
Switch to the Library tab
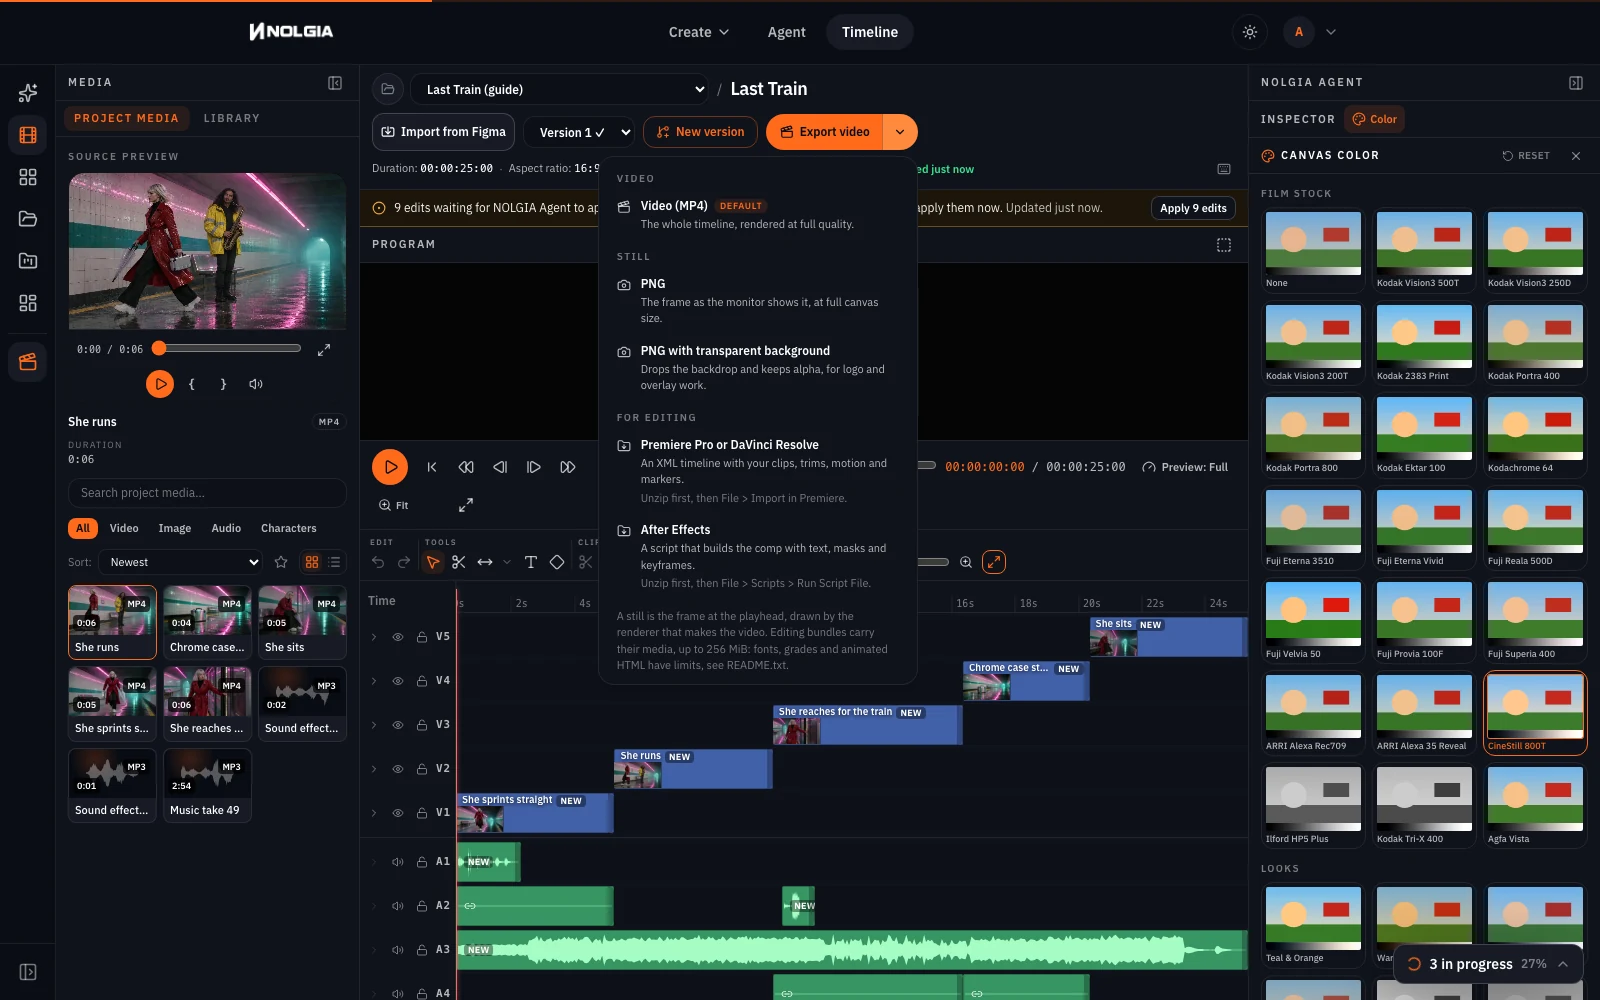click(x=232, y=118)
